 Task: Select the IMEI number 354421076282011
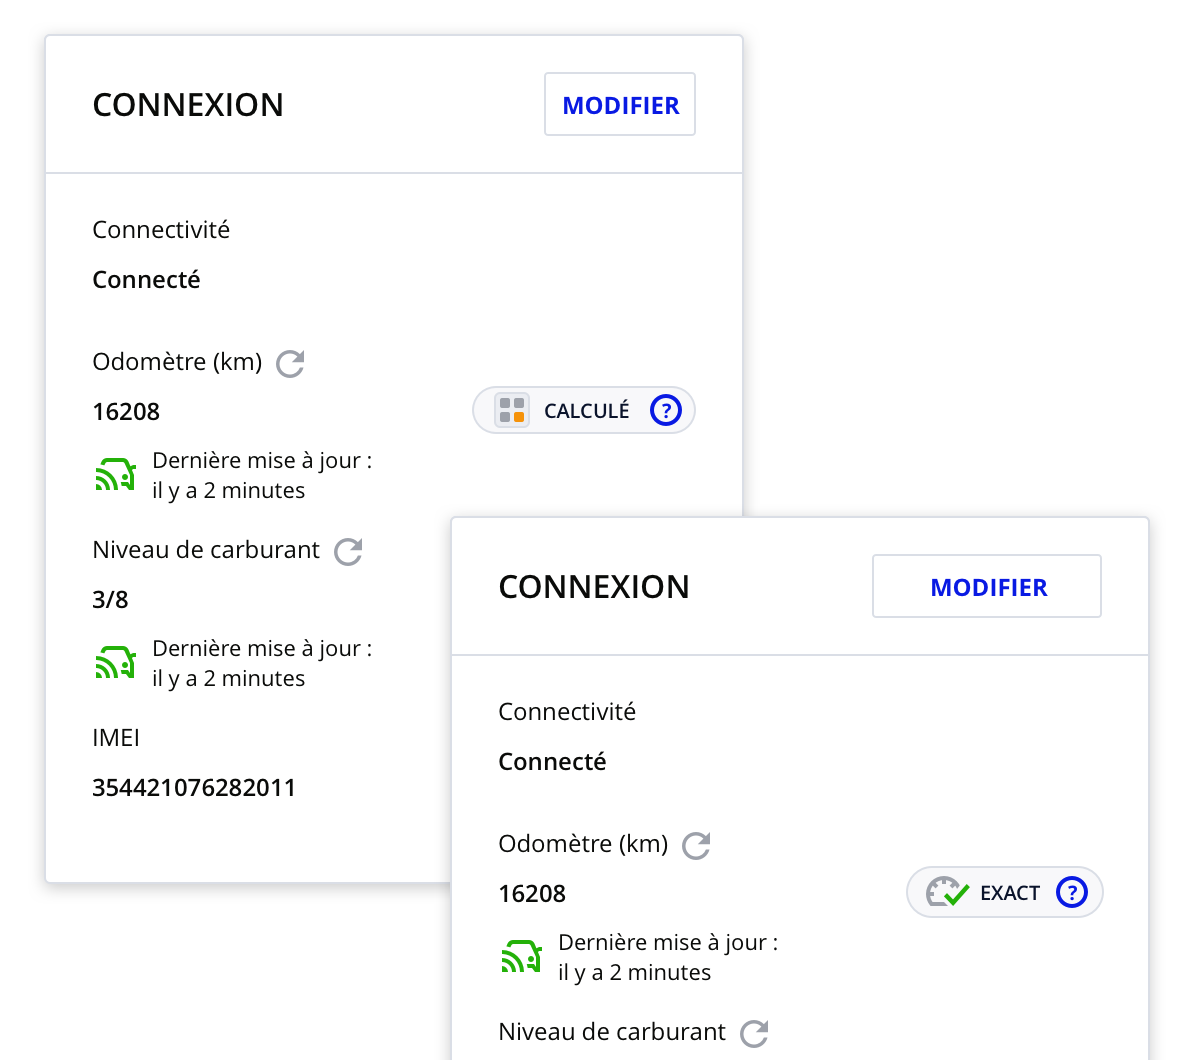click(194, 788)
